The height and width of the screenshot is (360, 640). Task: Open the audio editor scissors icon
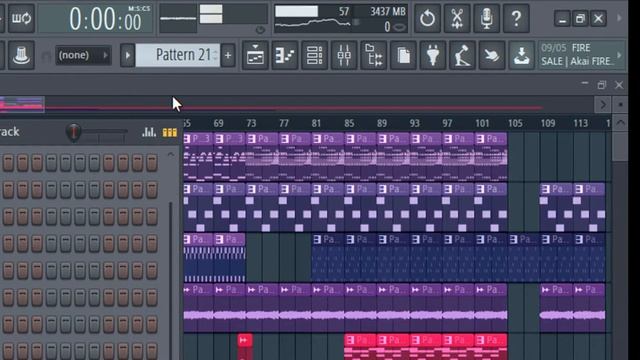457,18
